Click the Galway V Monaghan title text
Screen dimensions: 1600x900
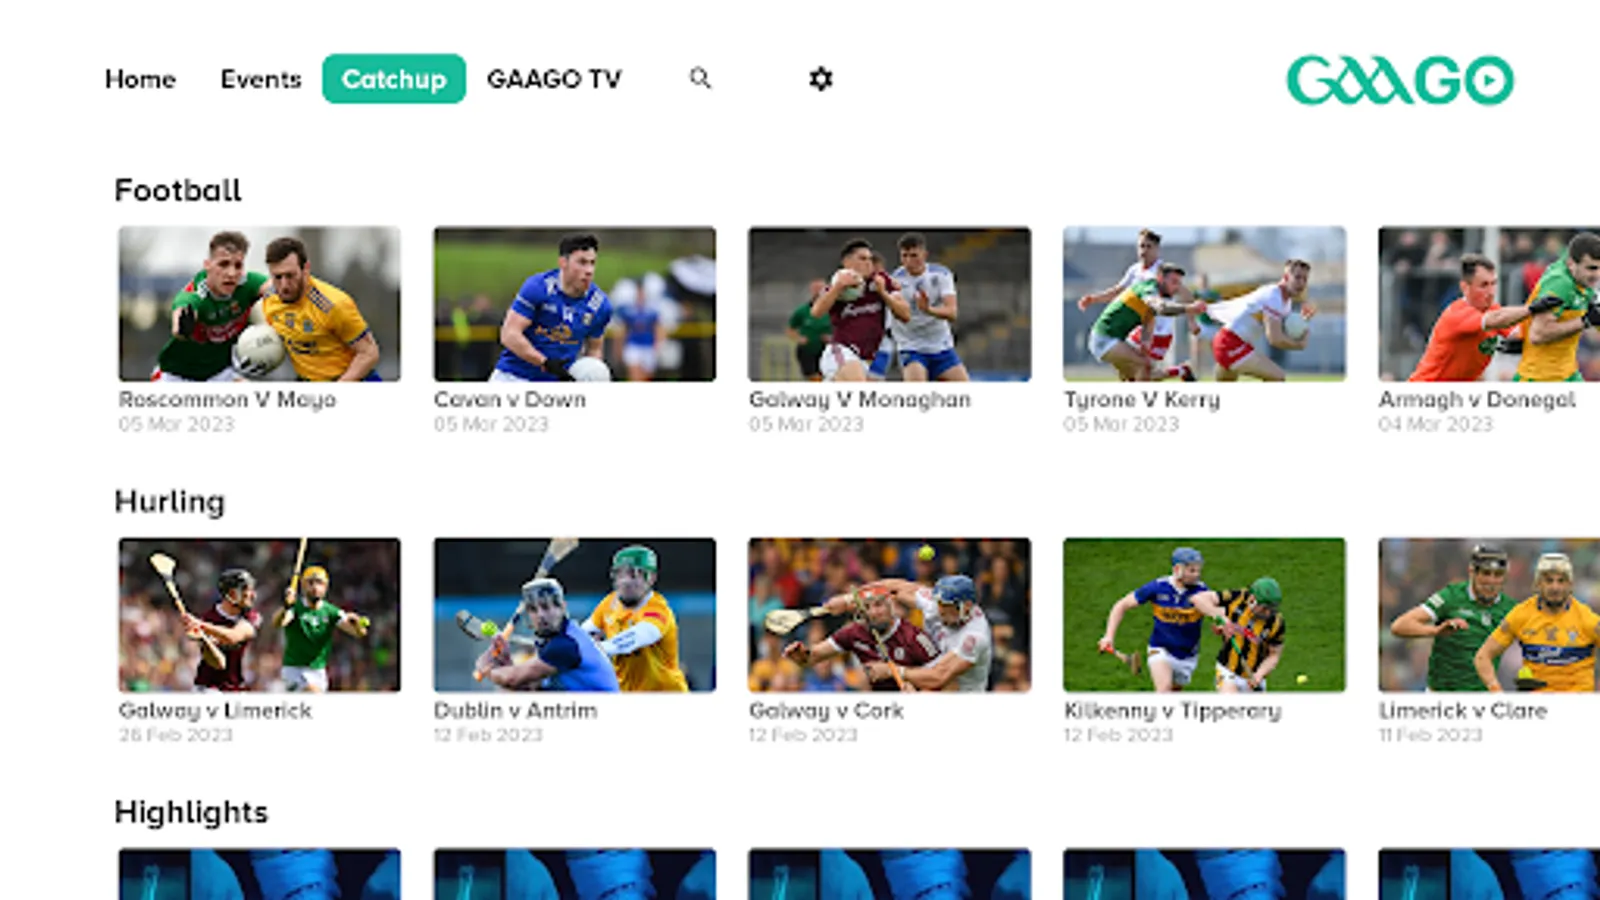pyautogui.click(x=860, y=400)
